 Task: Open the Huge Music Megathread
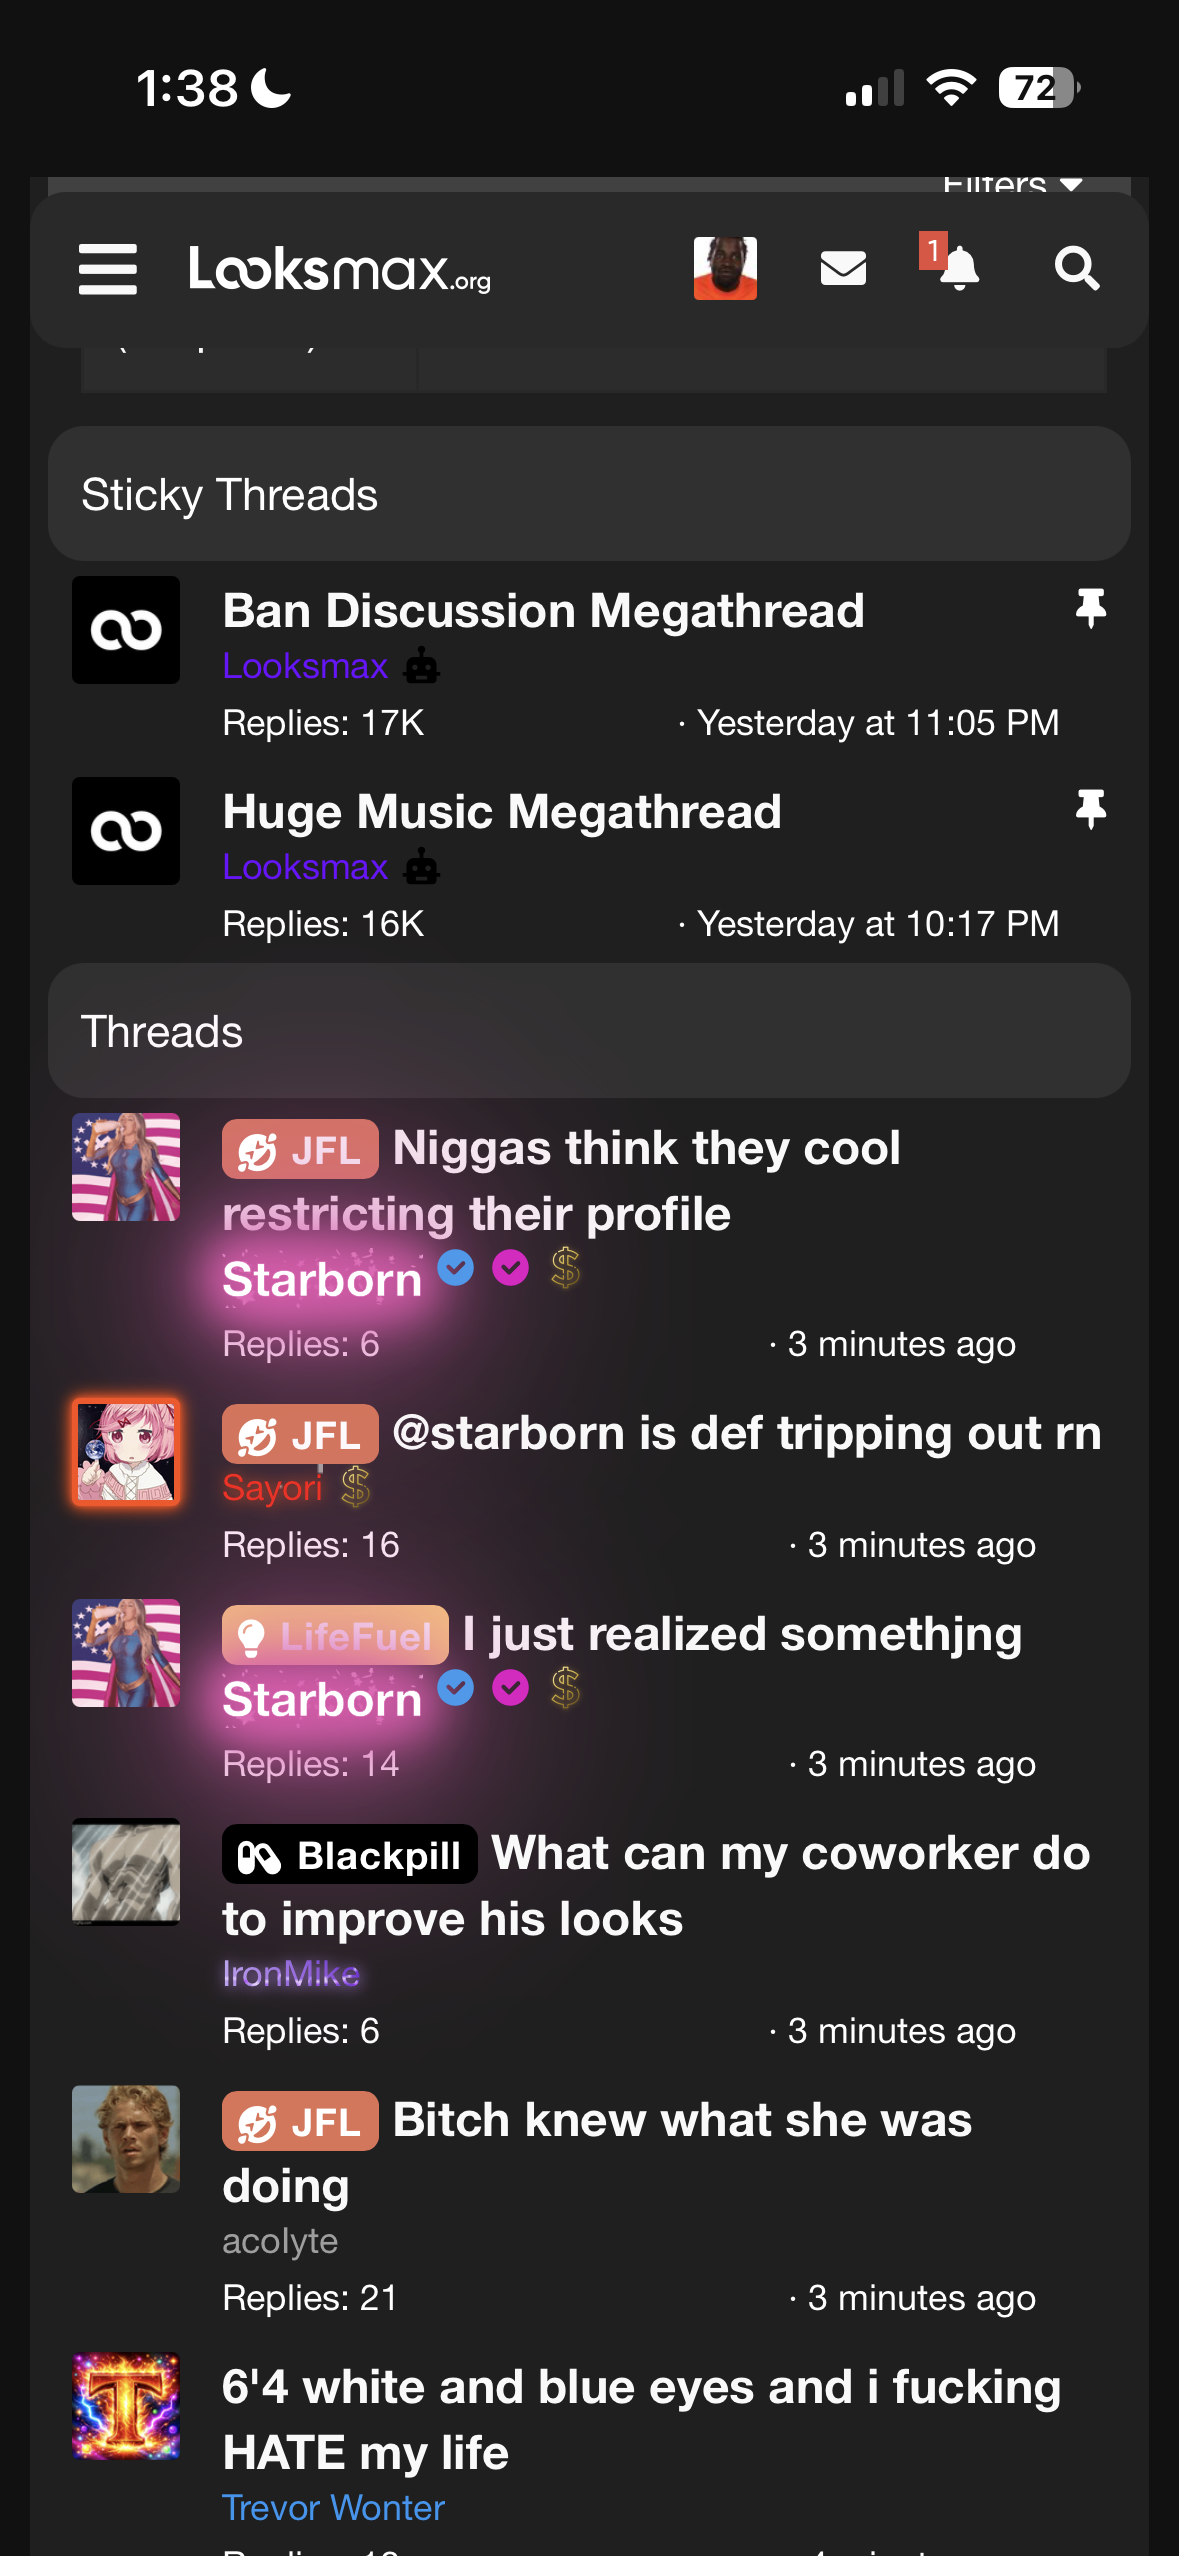click(x=501, y=812)
